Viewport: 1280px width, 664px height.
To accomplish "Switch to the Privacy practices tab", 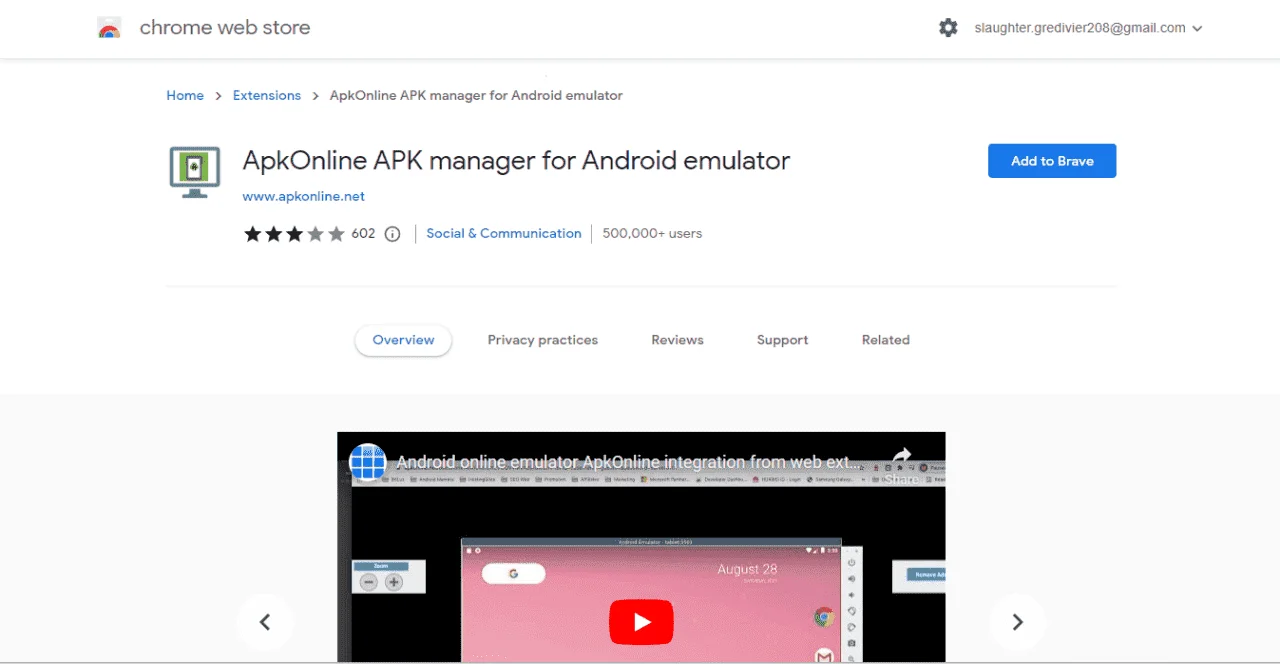I will pyautogui.click(x=543, y=340).
